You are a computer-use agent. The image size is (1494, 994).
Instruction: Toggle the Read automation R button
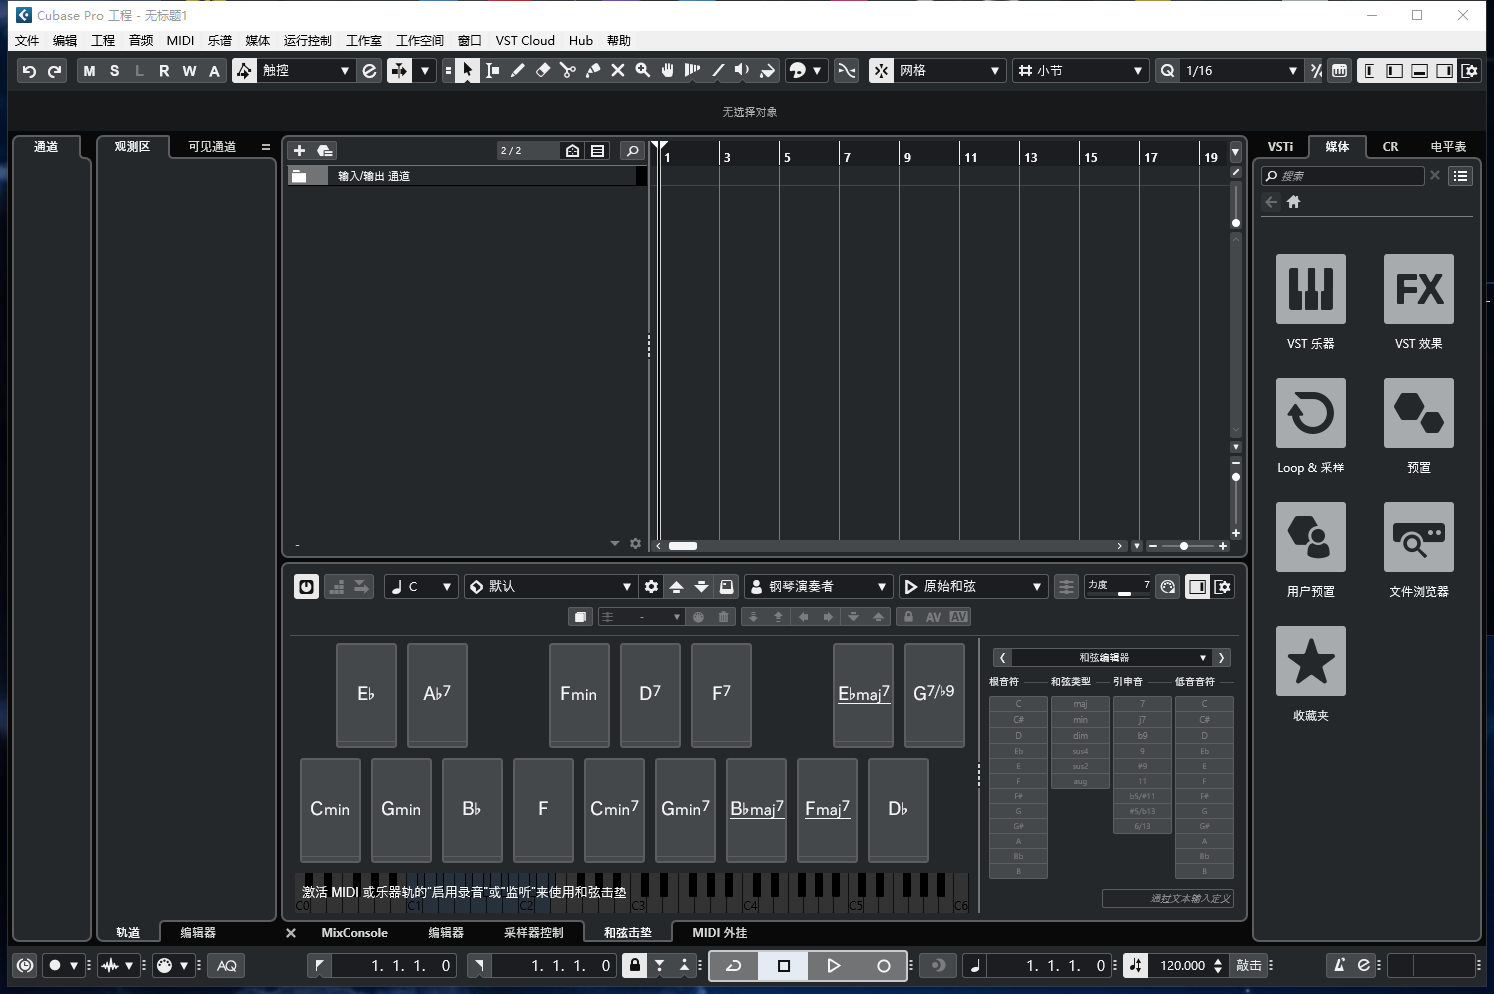[164, 71]
